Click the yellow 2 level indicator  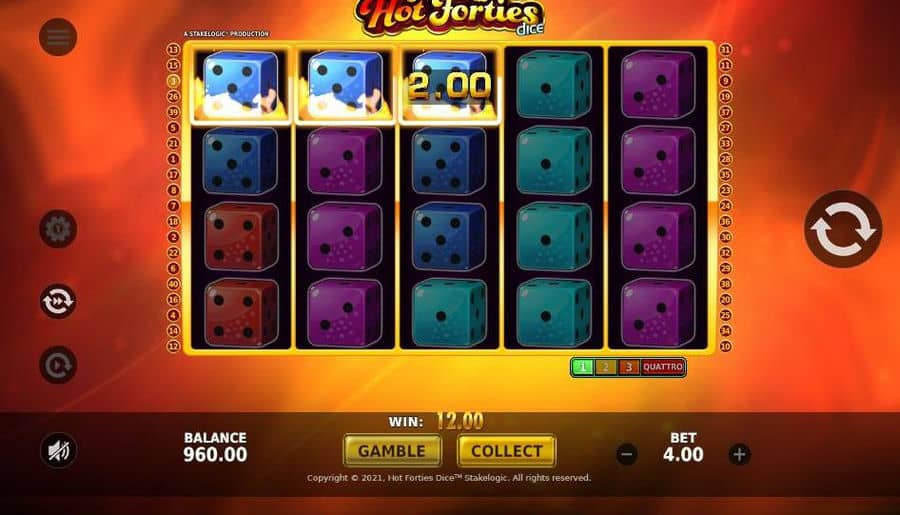[606, 367]
